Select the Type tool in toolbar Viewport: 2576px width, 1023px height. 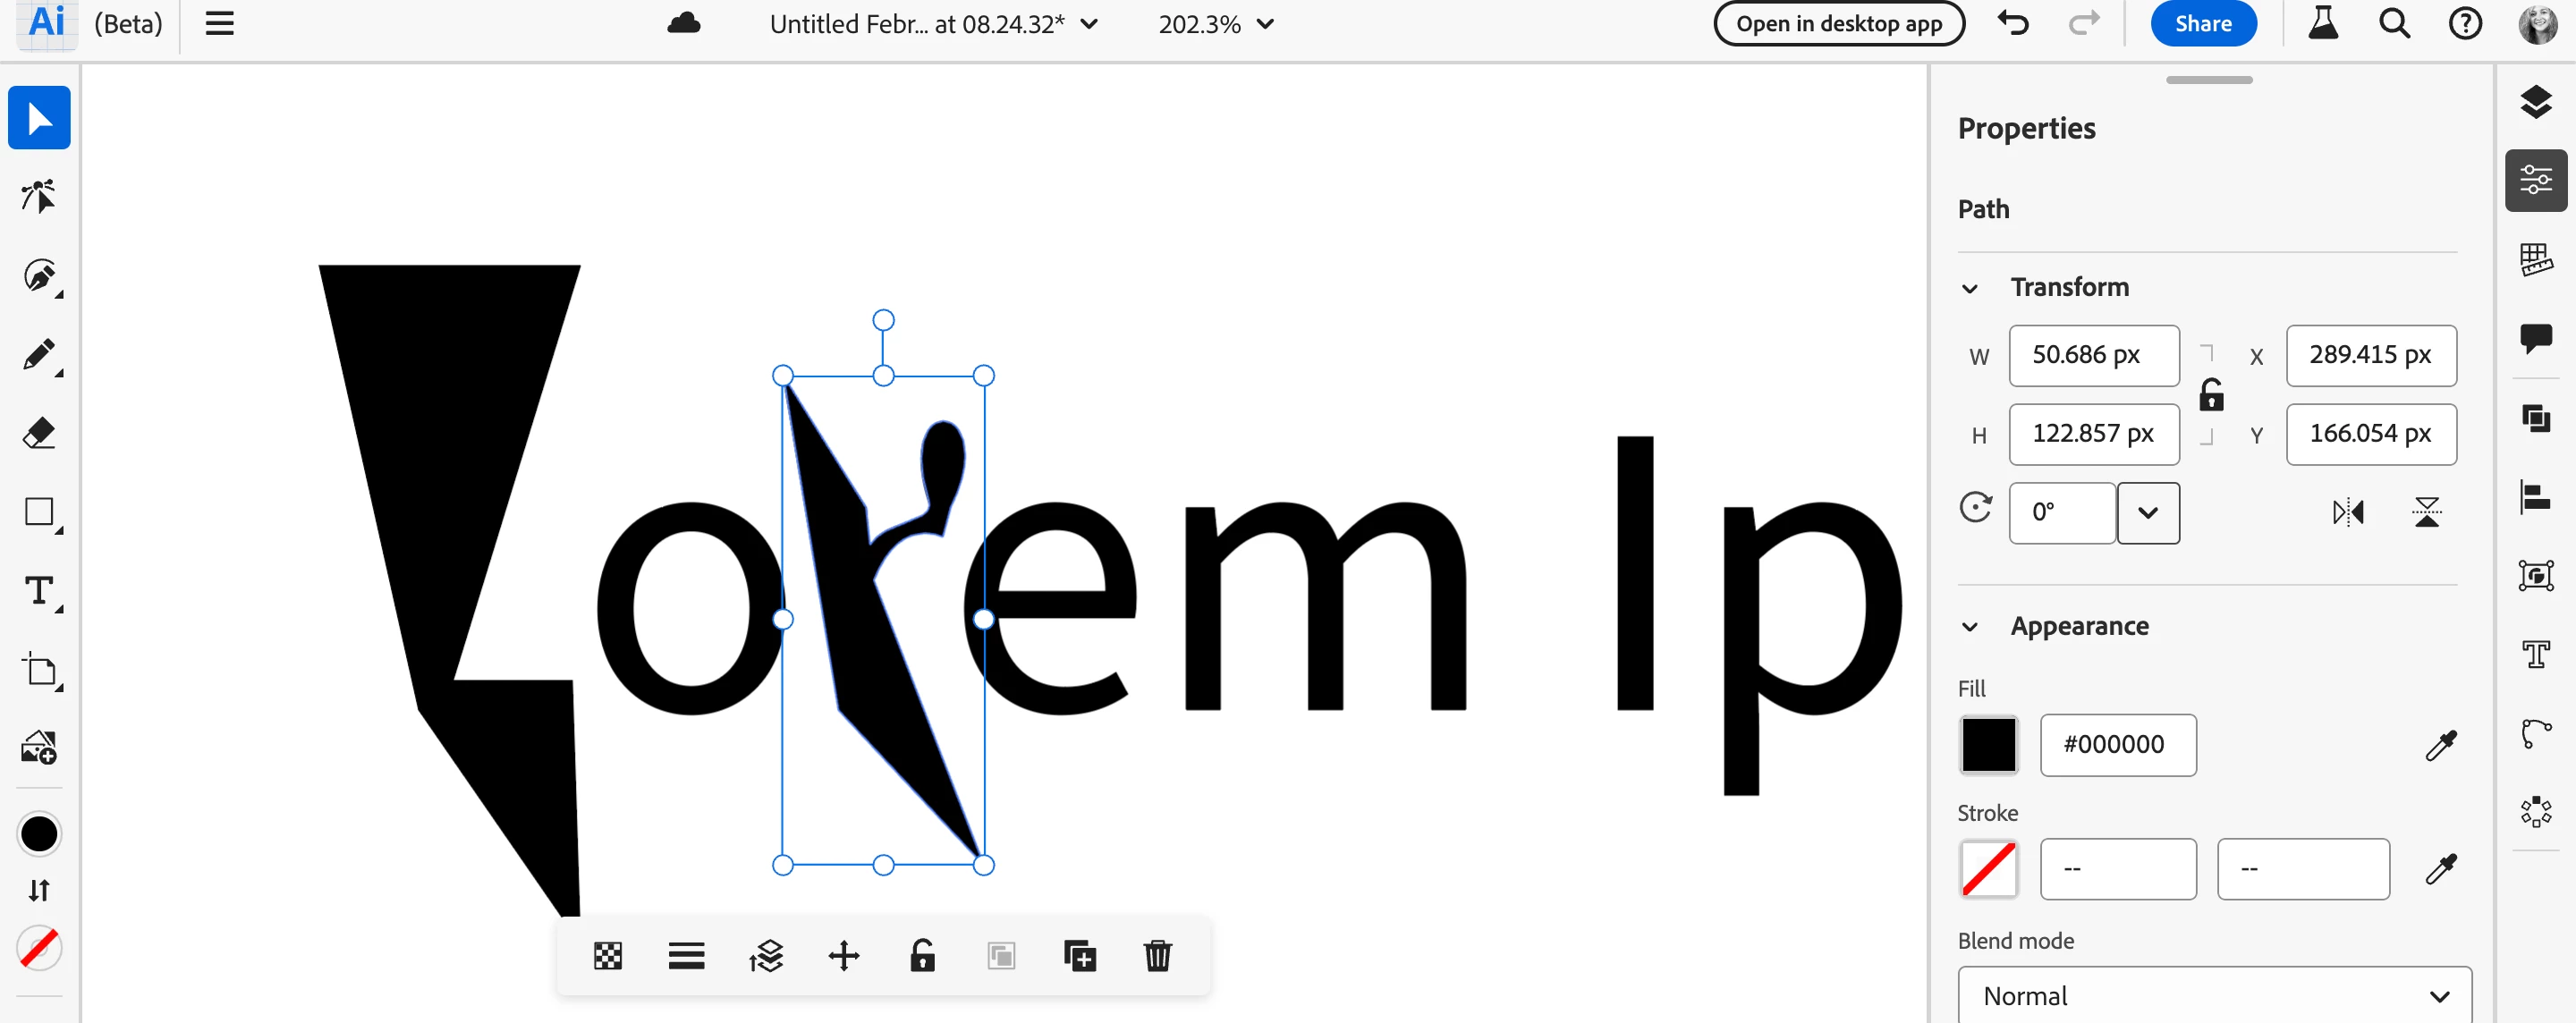click(x=39, y=591)
